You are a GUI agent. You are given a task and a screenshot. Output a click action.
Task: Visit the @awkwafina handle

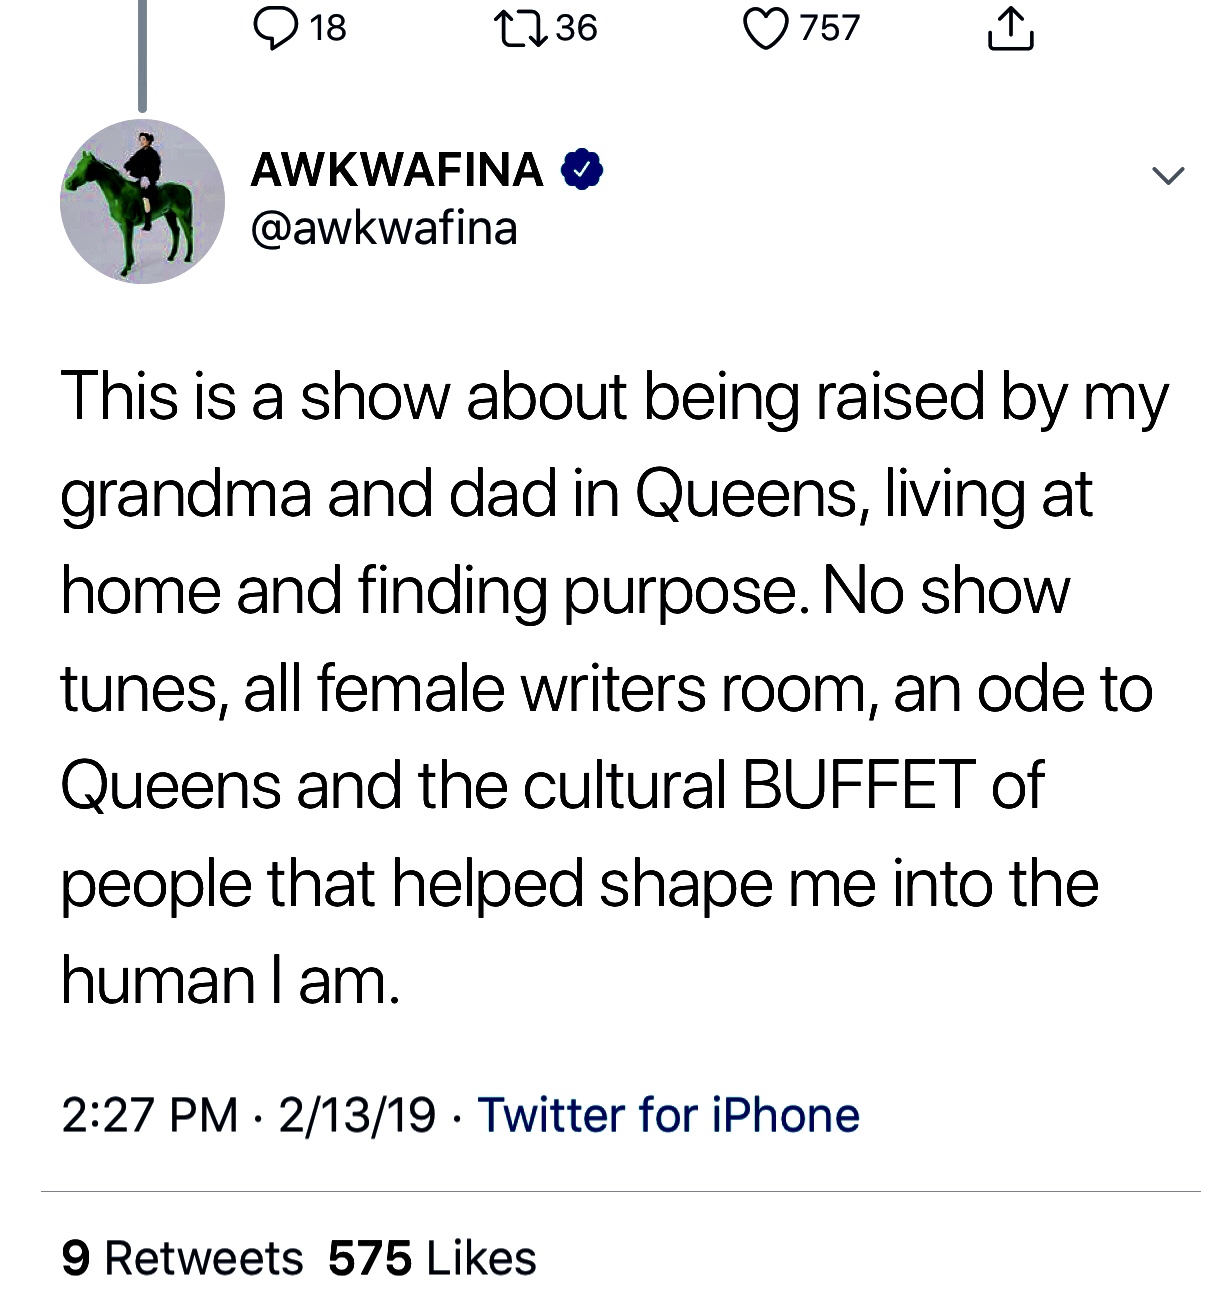pyautogui.click(x=384, y=228)
